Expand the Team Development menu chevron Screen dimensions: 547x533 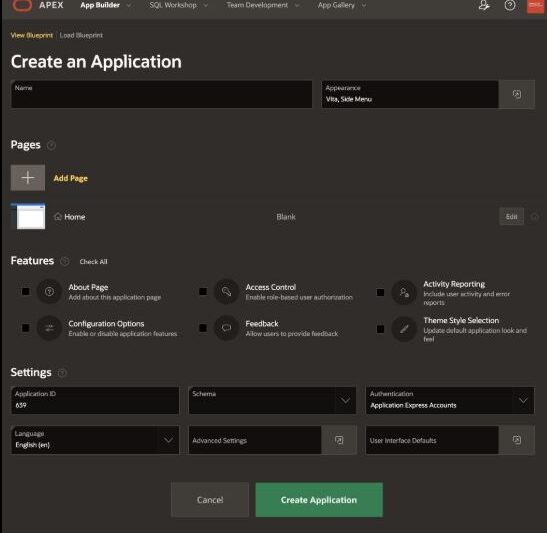click(x=297, y=5)
